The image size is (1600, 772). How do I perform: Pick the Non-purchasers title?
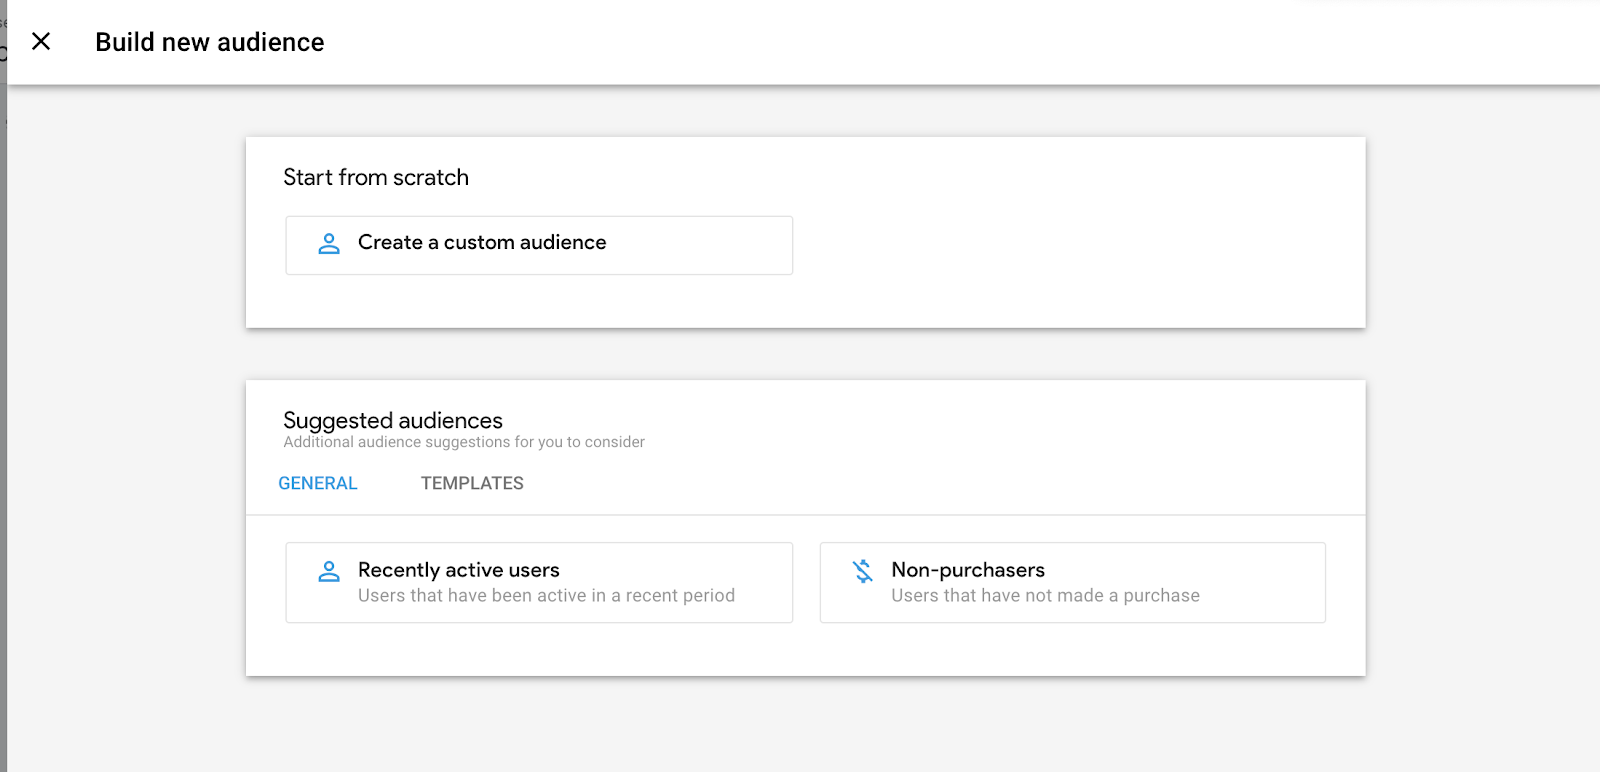click(967, 570)
